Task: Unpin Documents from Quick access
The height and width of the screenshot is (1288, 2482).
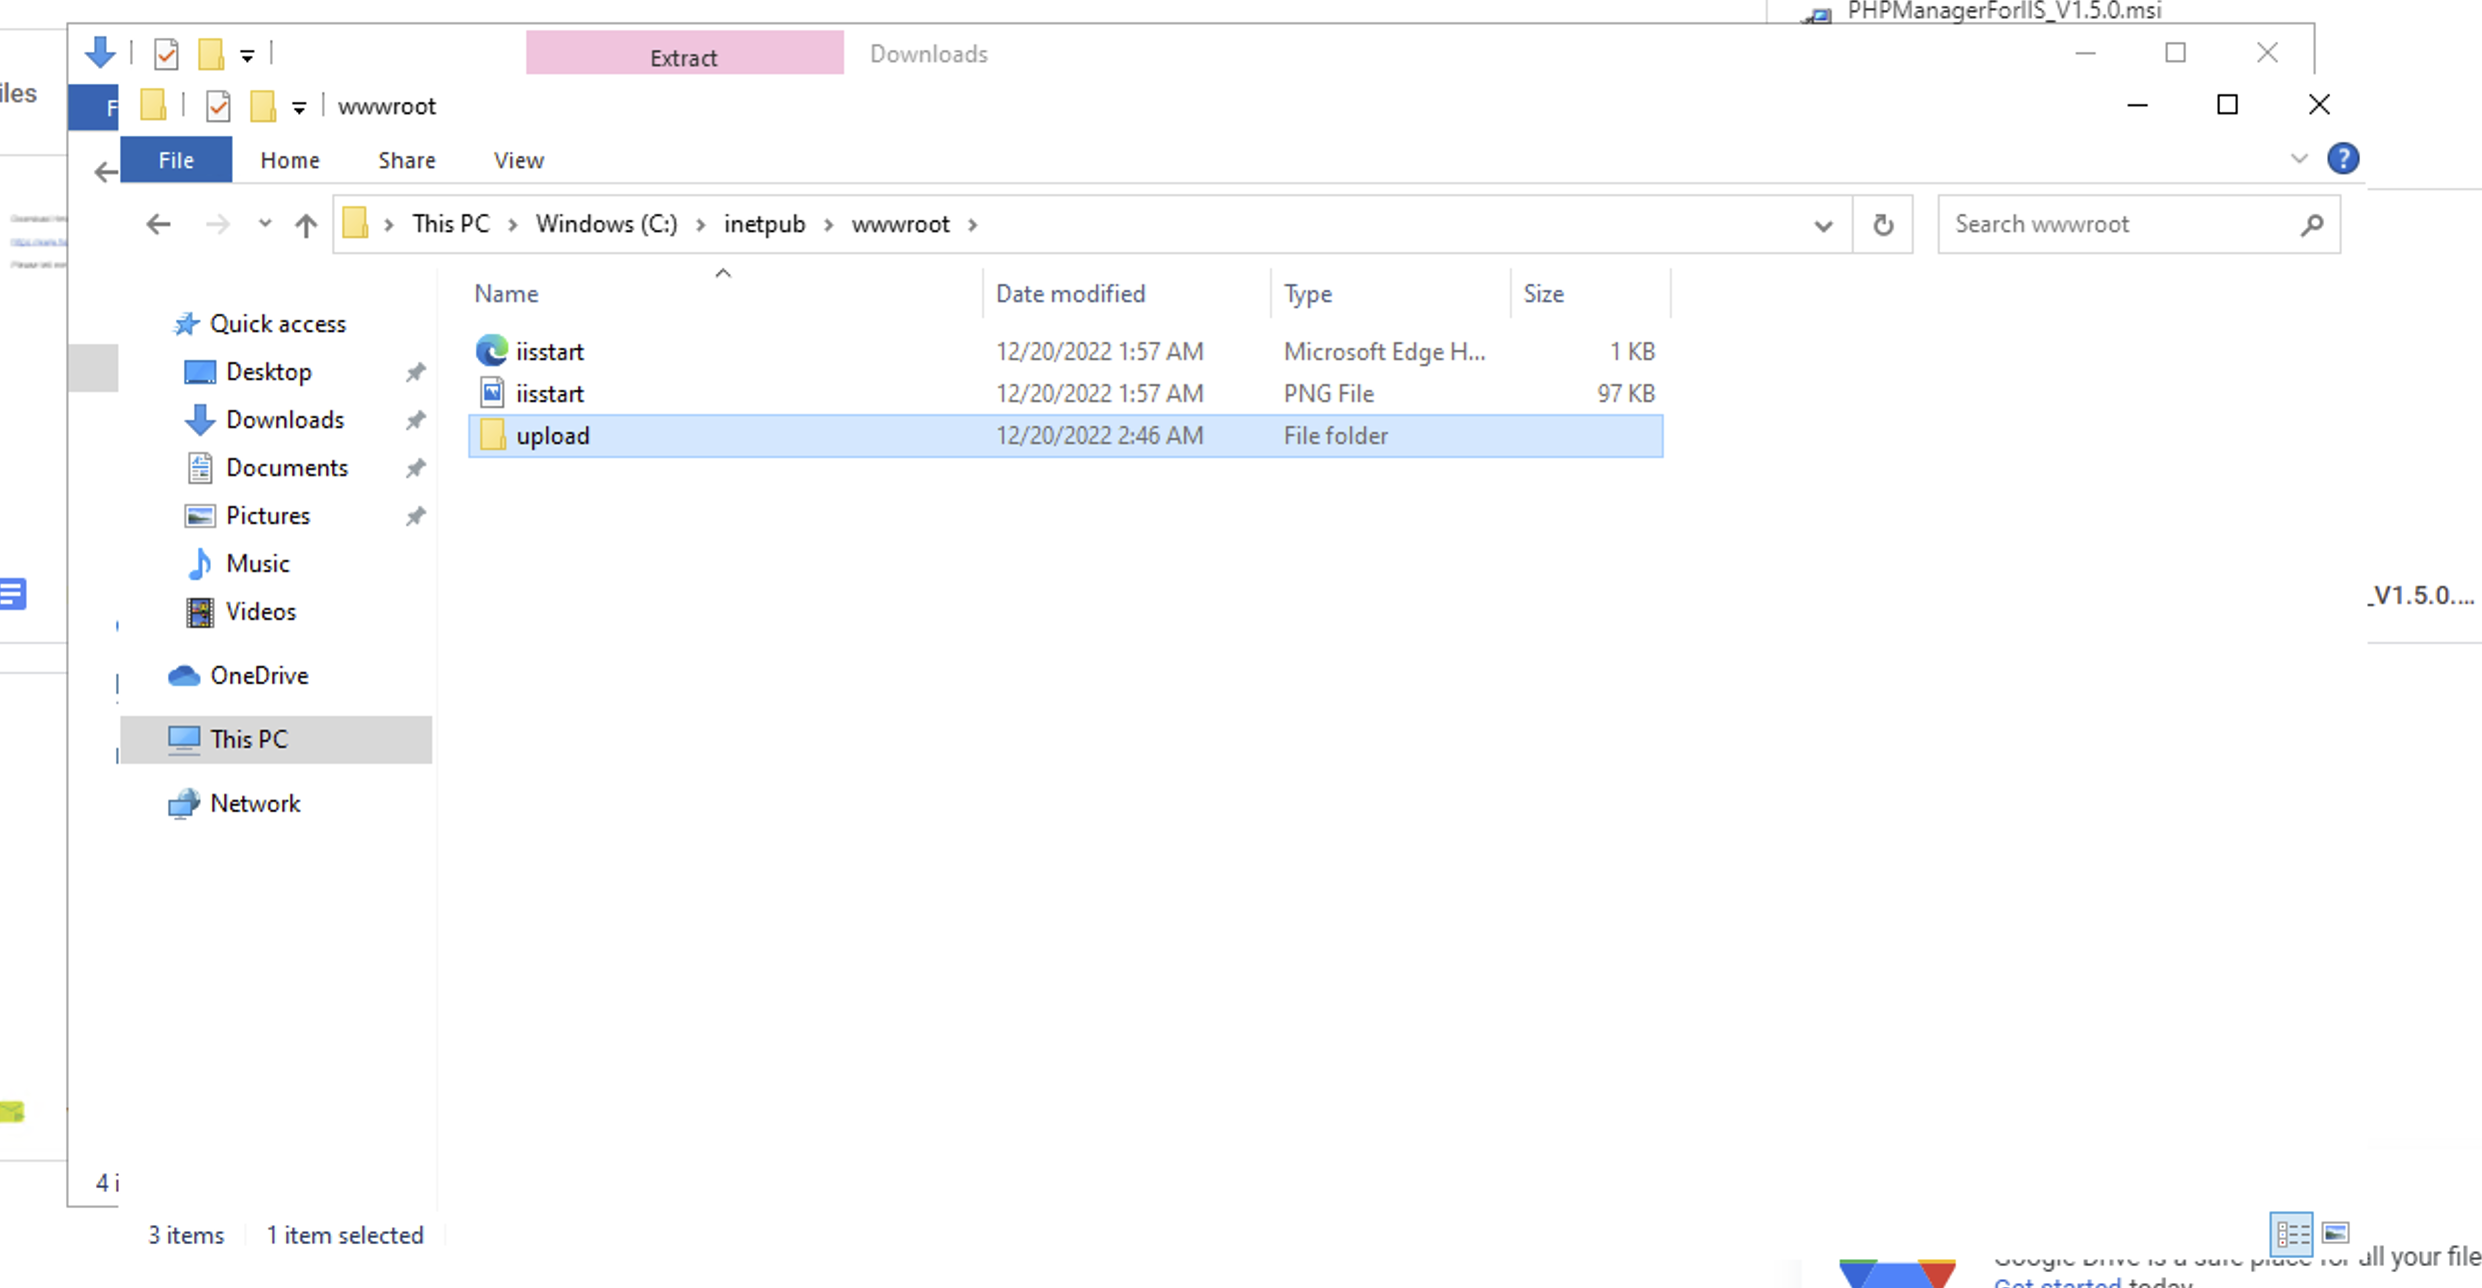Action: point(416,468)
